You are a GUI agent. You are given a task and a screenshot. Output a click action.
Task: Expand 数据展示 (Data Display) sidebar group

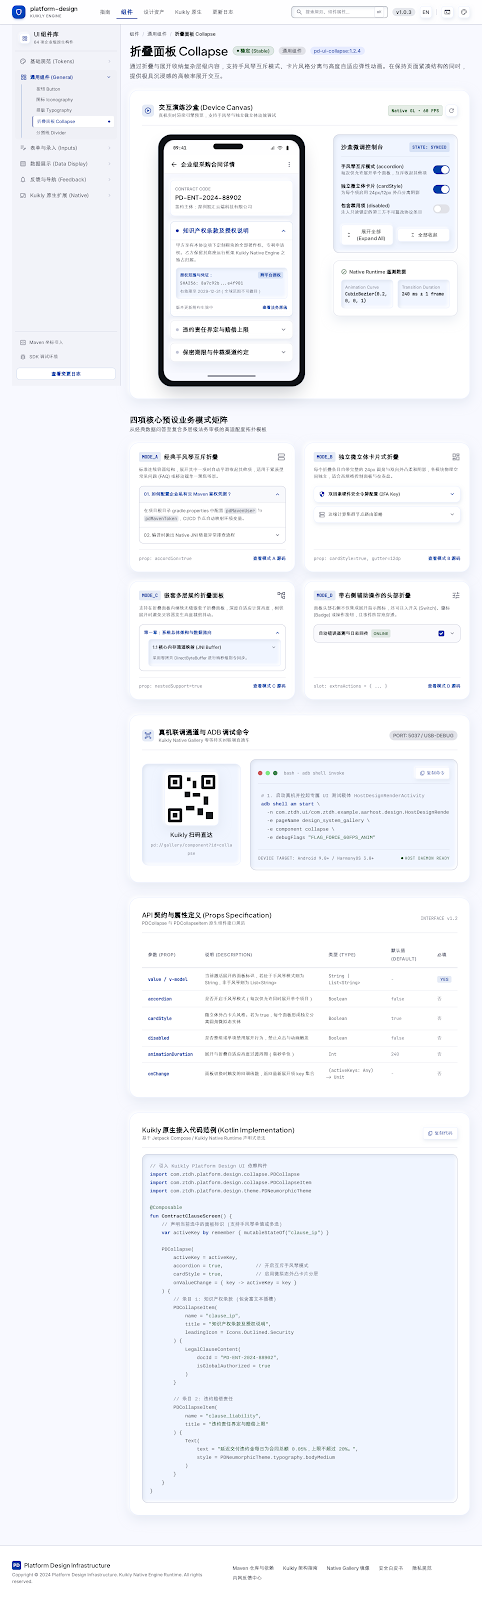click(x=66, y=163)
